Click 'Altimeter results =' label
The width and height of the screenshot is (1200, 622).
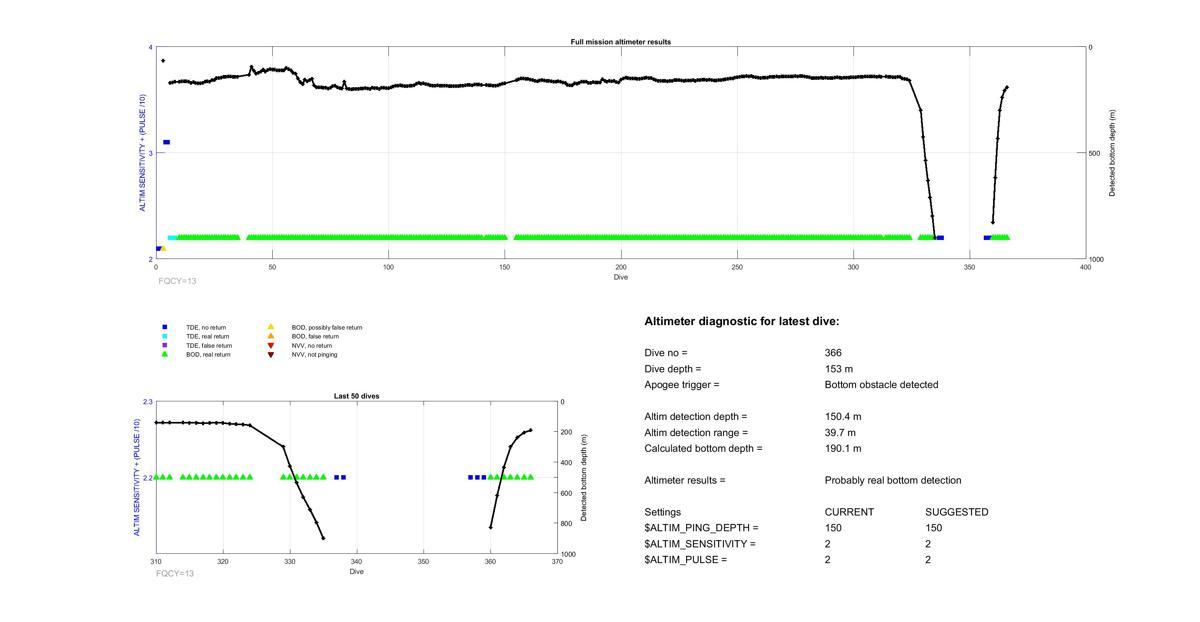[x=685, y=480]
